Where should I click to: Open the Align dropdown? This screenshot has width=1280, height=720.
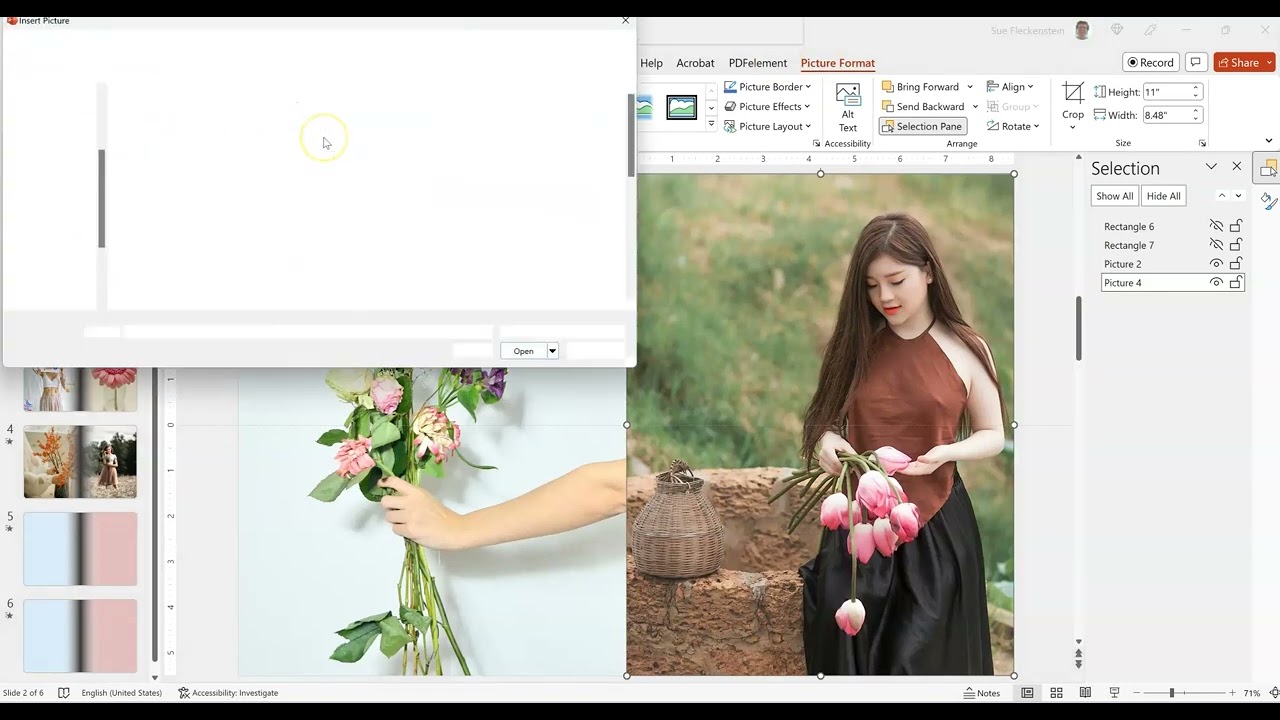coord(1012,87)
